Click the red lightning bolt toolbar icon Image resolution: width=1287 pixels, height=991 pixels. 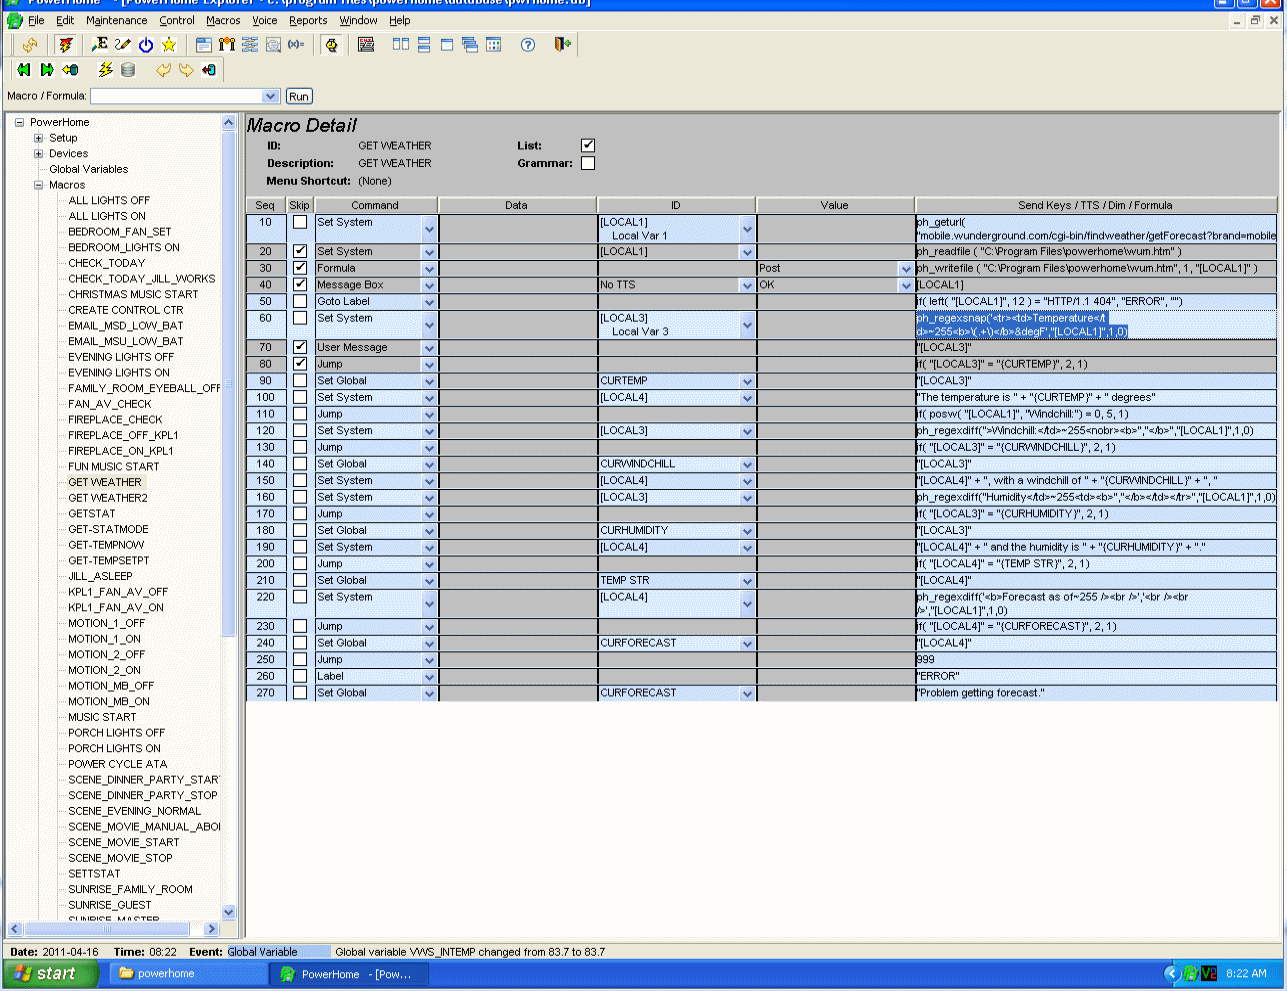[x=66, y=44]
